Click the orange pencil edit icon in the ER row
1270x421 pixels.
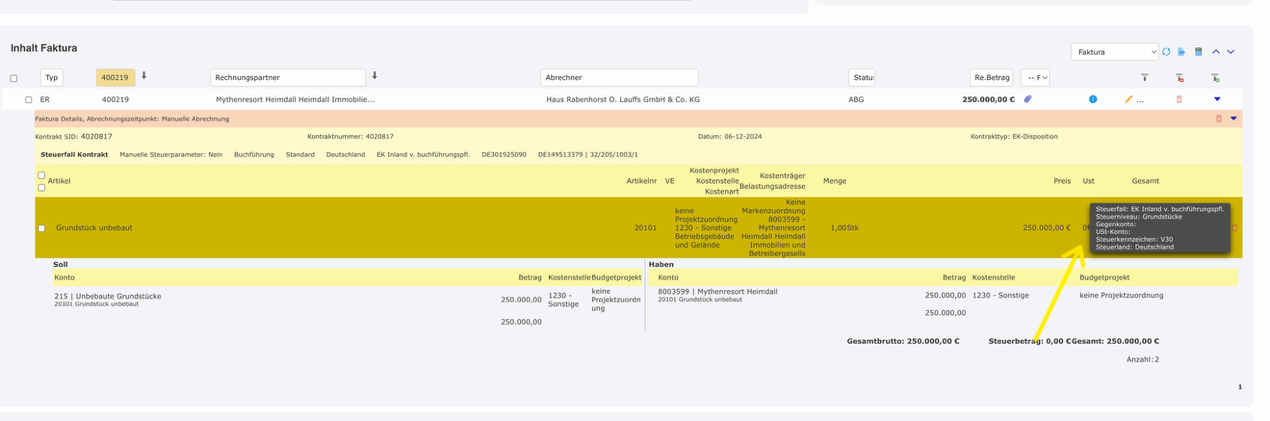(1129, 100)
